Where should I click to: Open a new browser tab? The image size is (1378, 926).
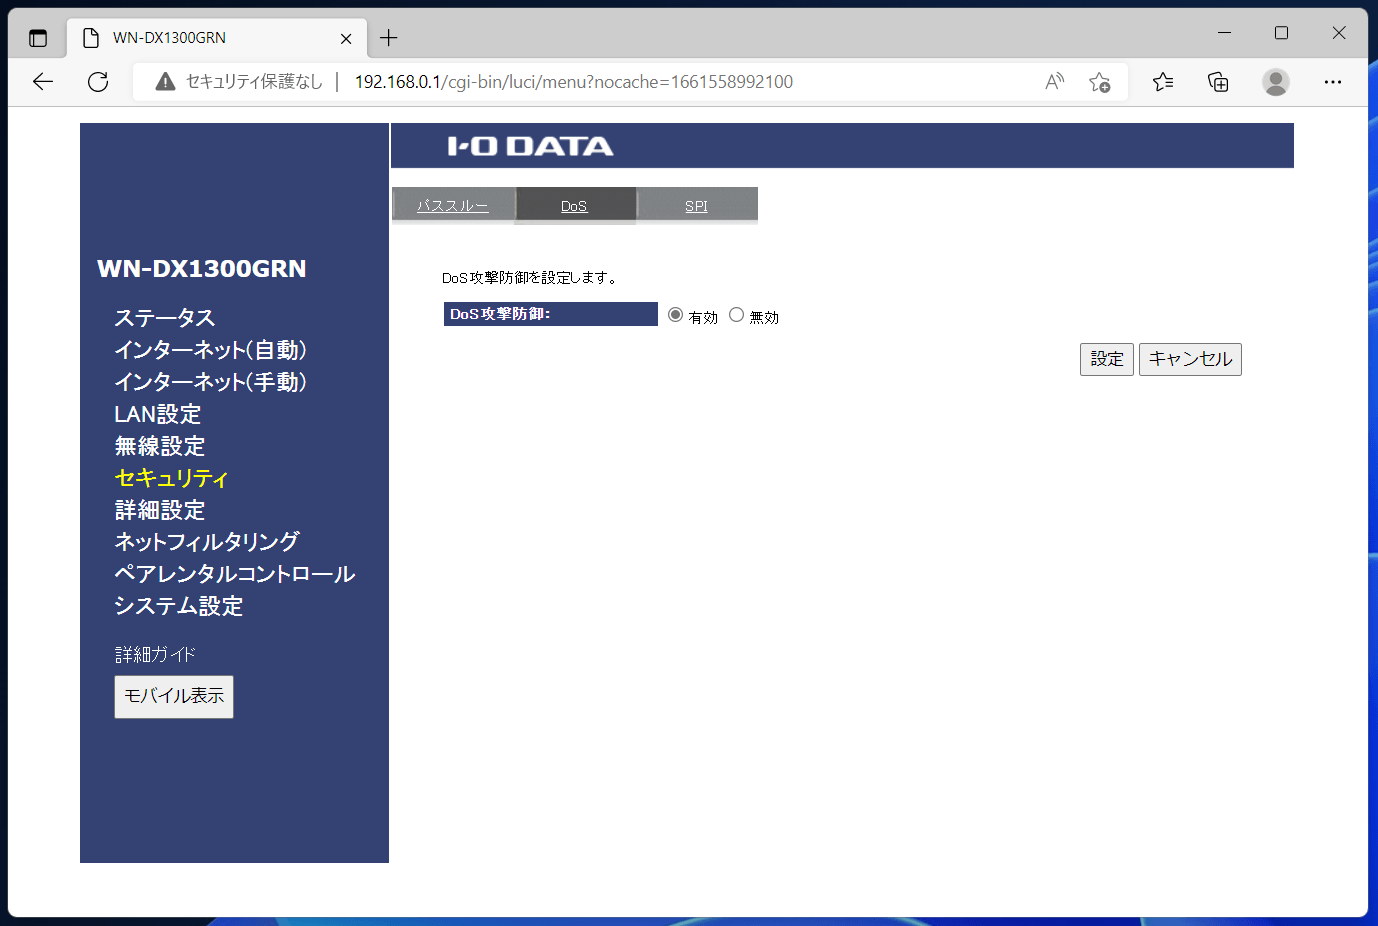point(389,38)
